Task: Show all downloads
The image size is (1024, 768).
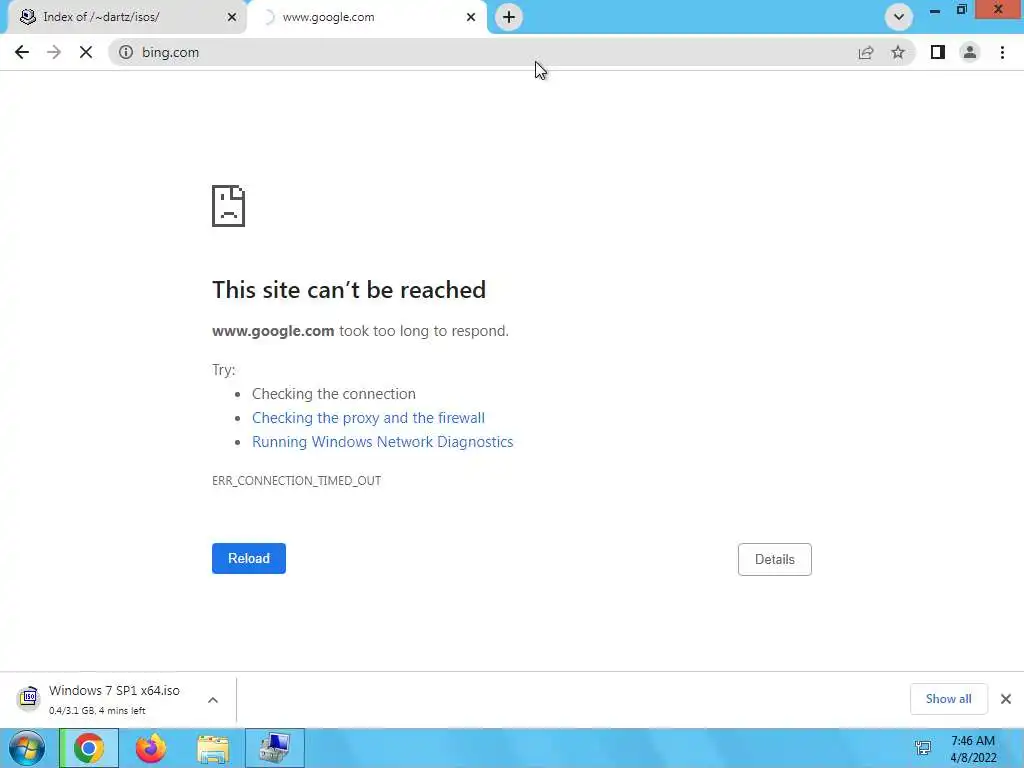Action: click(x=948, y=699)
